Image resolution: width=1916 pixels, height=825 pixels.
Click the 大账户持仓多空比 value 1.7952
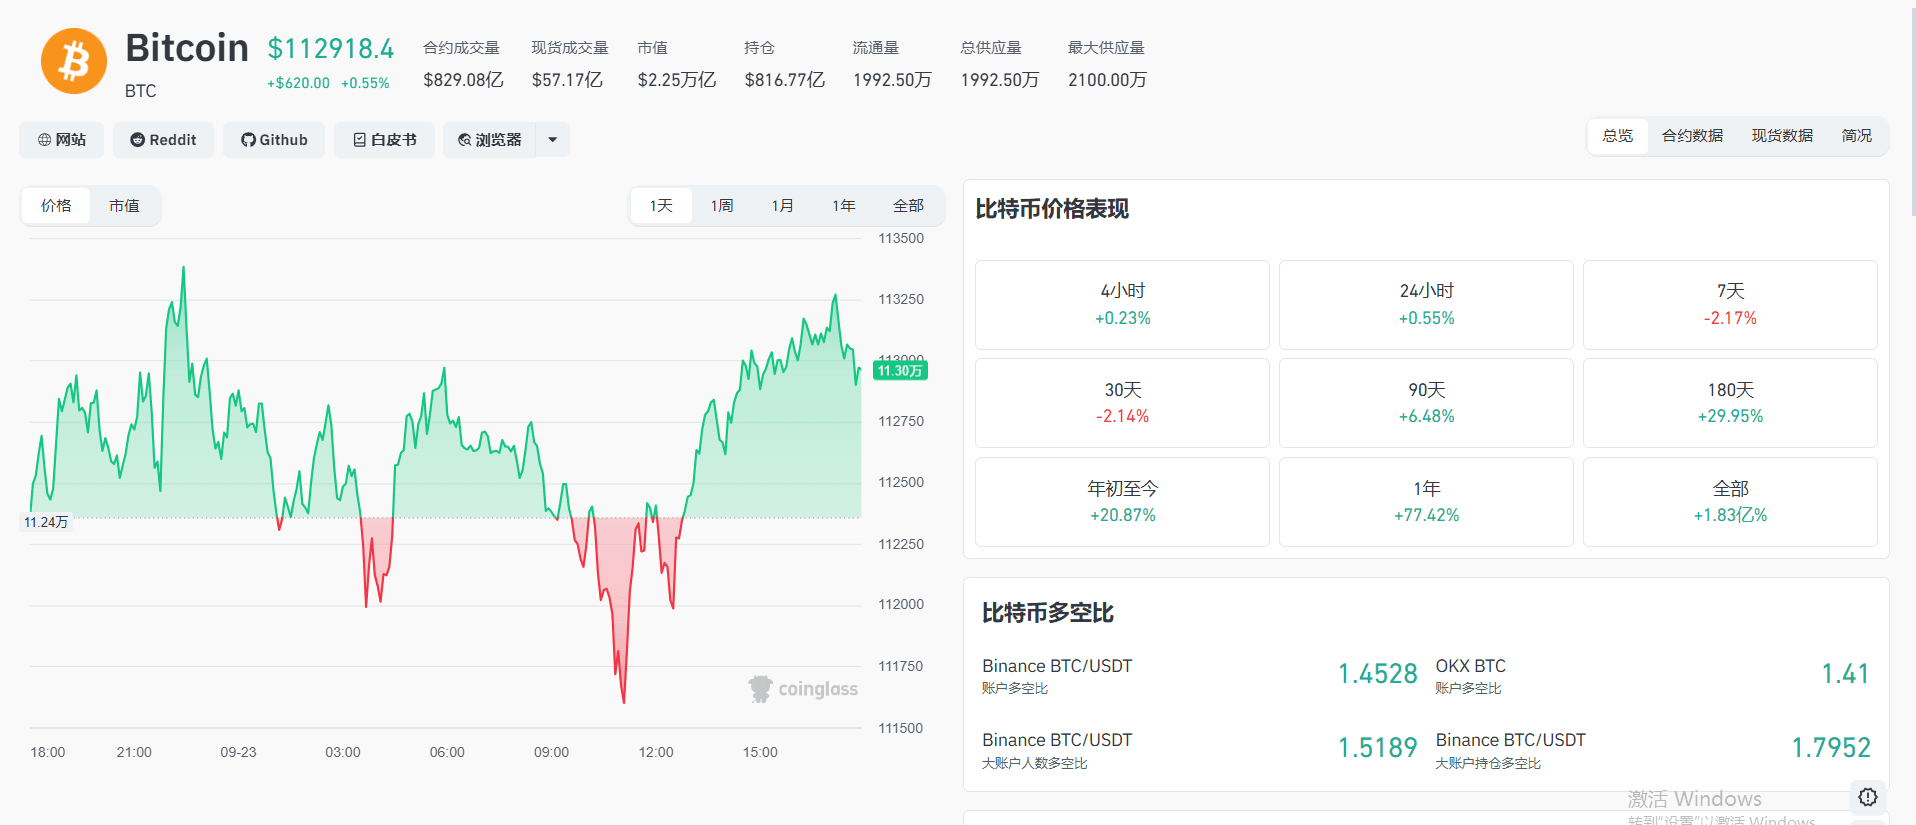pyautogui.click(x=1831, y=748)
